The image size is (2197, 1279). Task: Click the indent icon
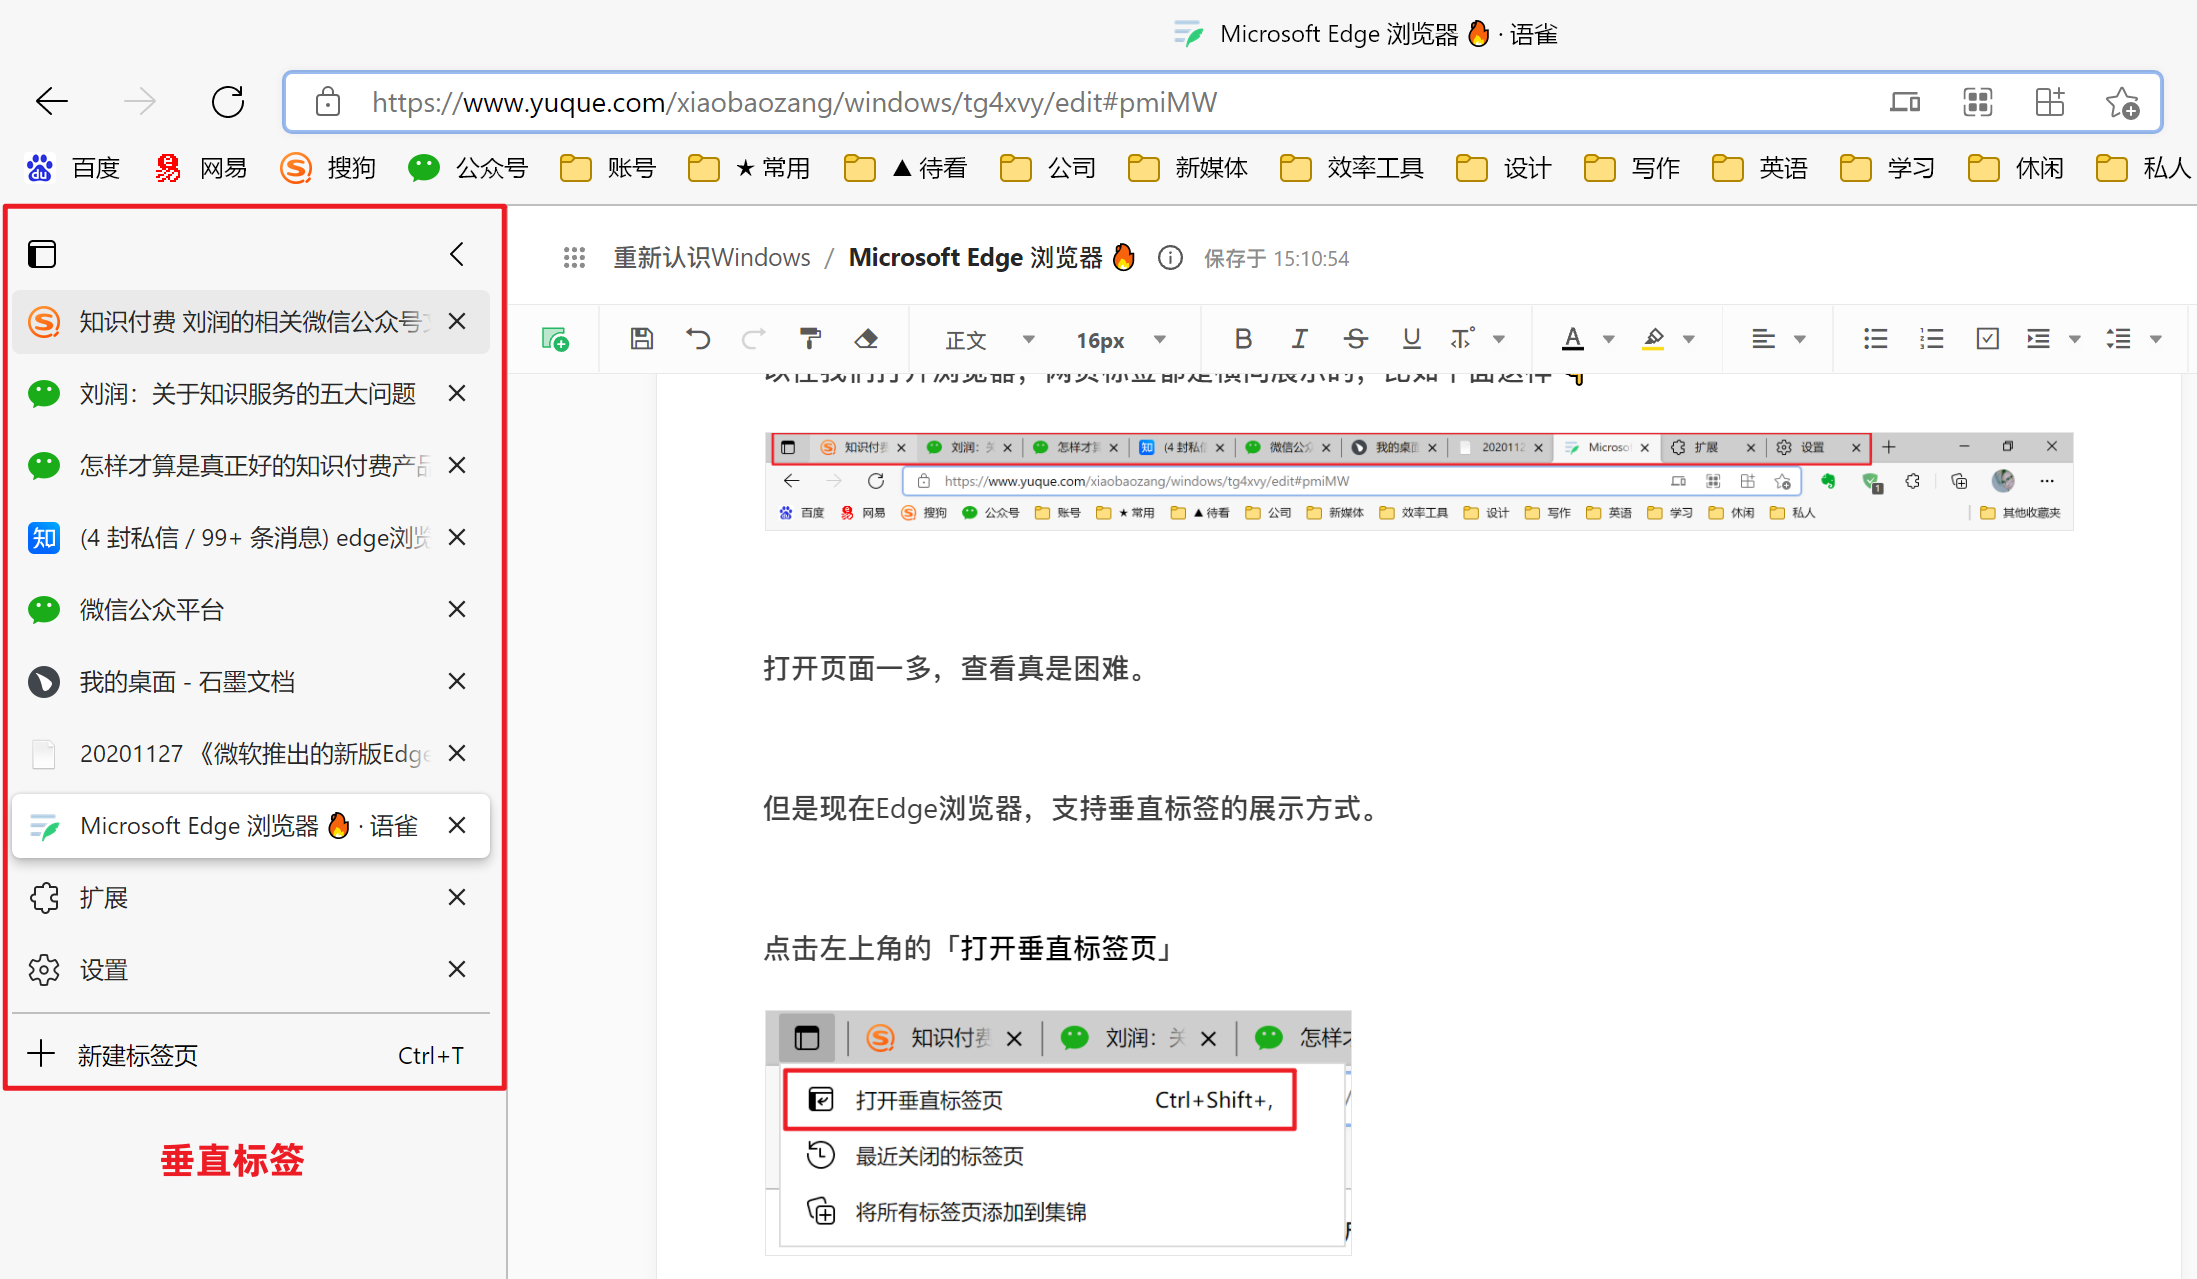pyautogui.click(x=2038, y=339)
